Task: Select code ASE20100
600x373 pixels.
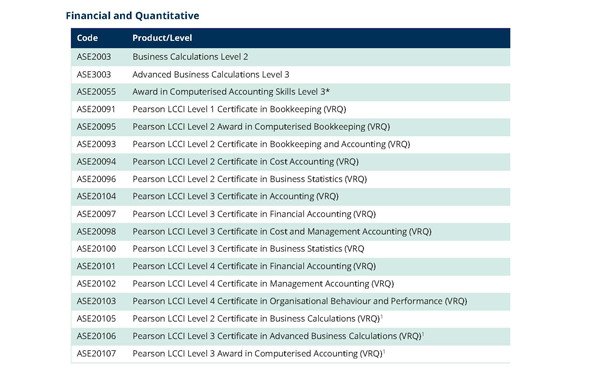Action: coord(96,249)
